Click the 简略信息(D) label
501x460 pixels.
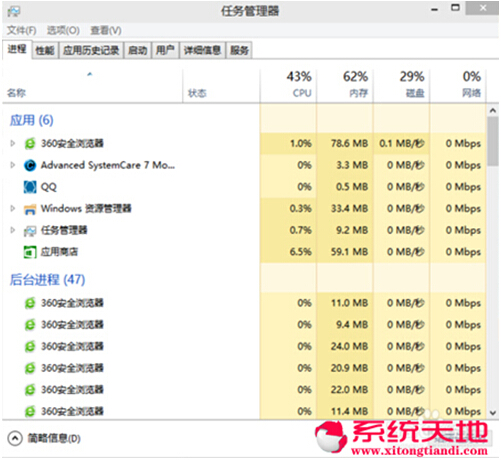coord(54,439)
